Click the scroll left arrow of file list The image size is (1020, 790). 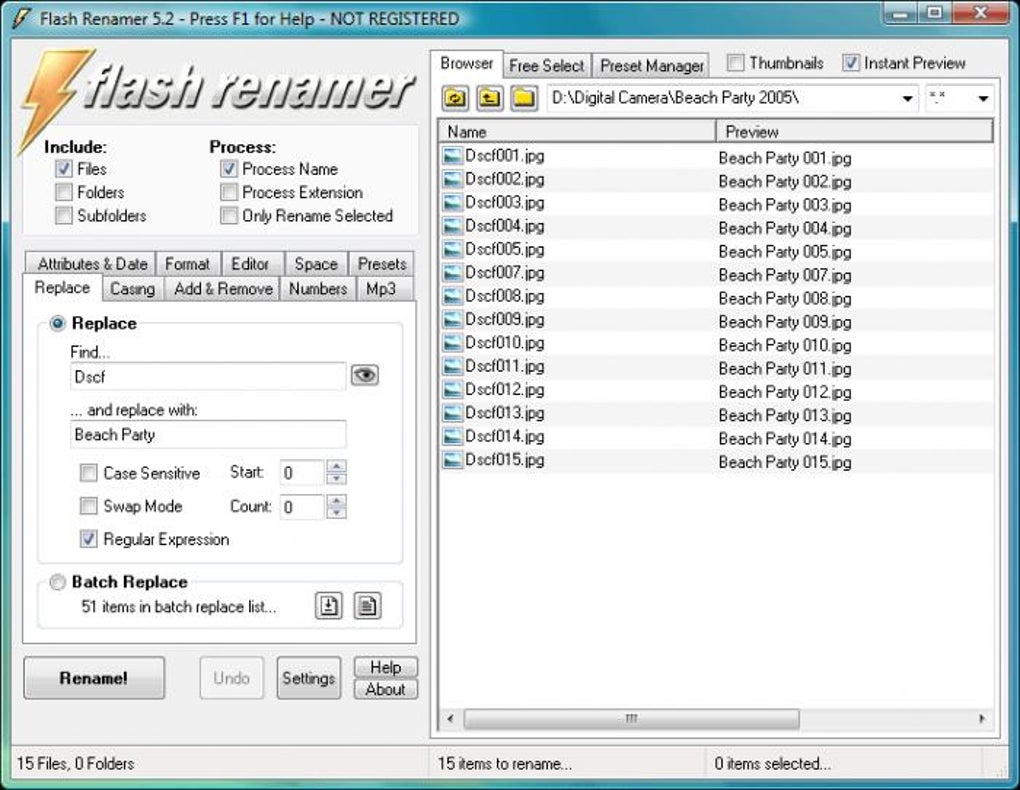coord(450,718)
